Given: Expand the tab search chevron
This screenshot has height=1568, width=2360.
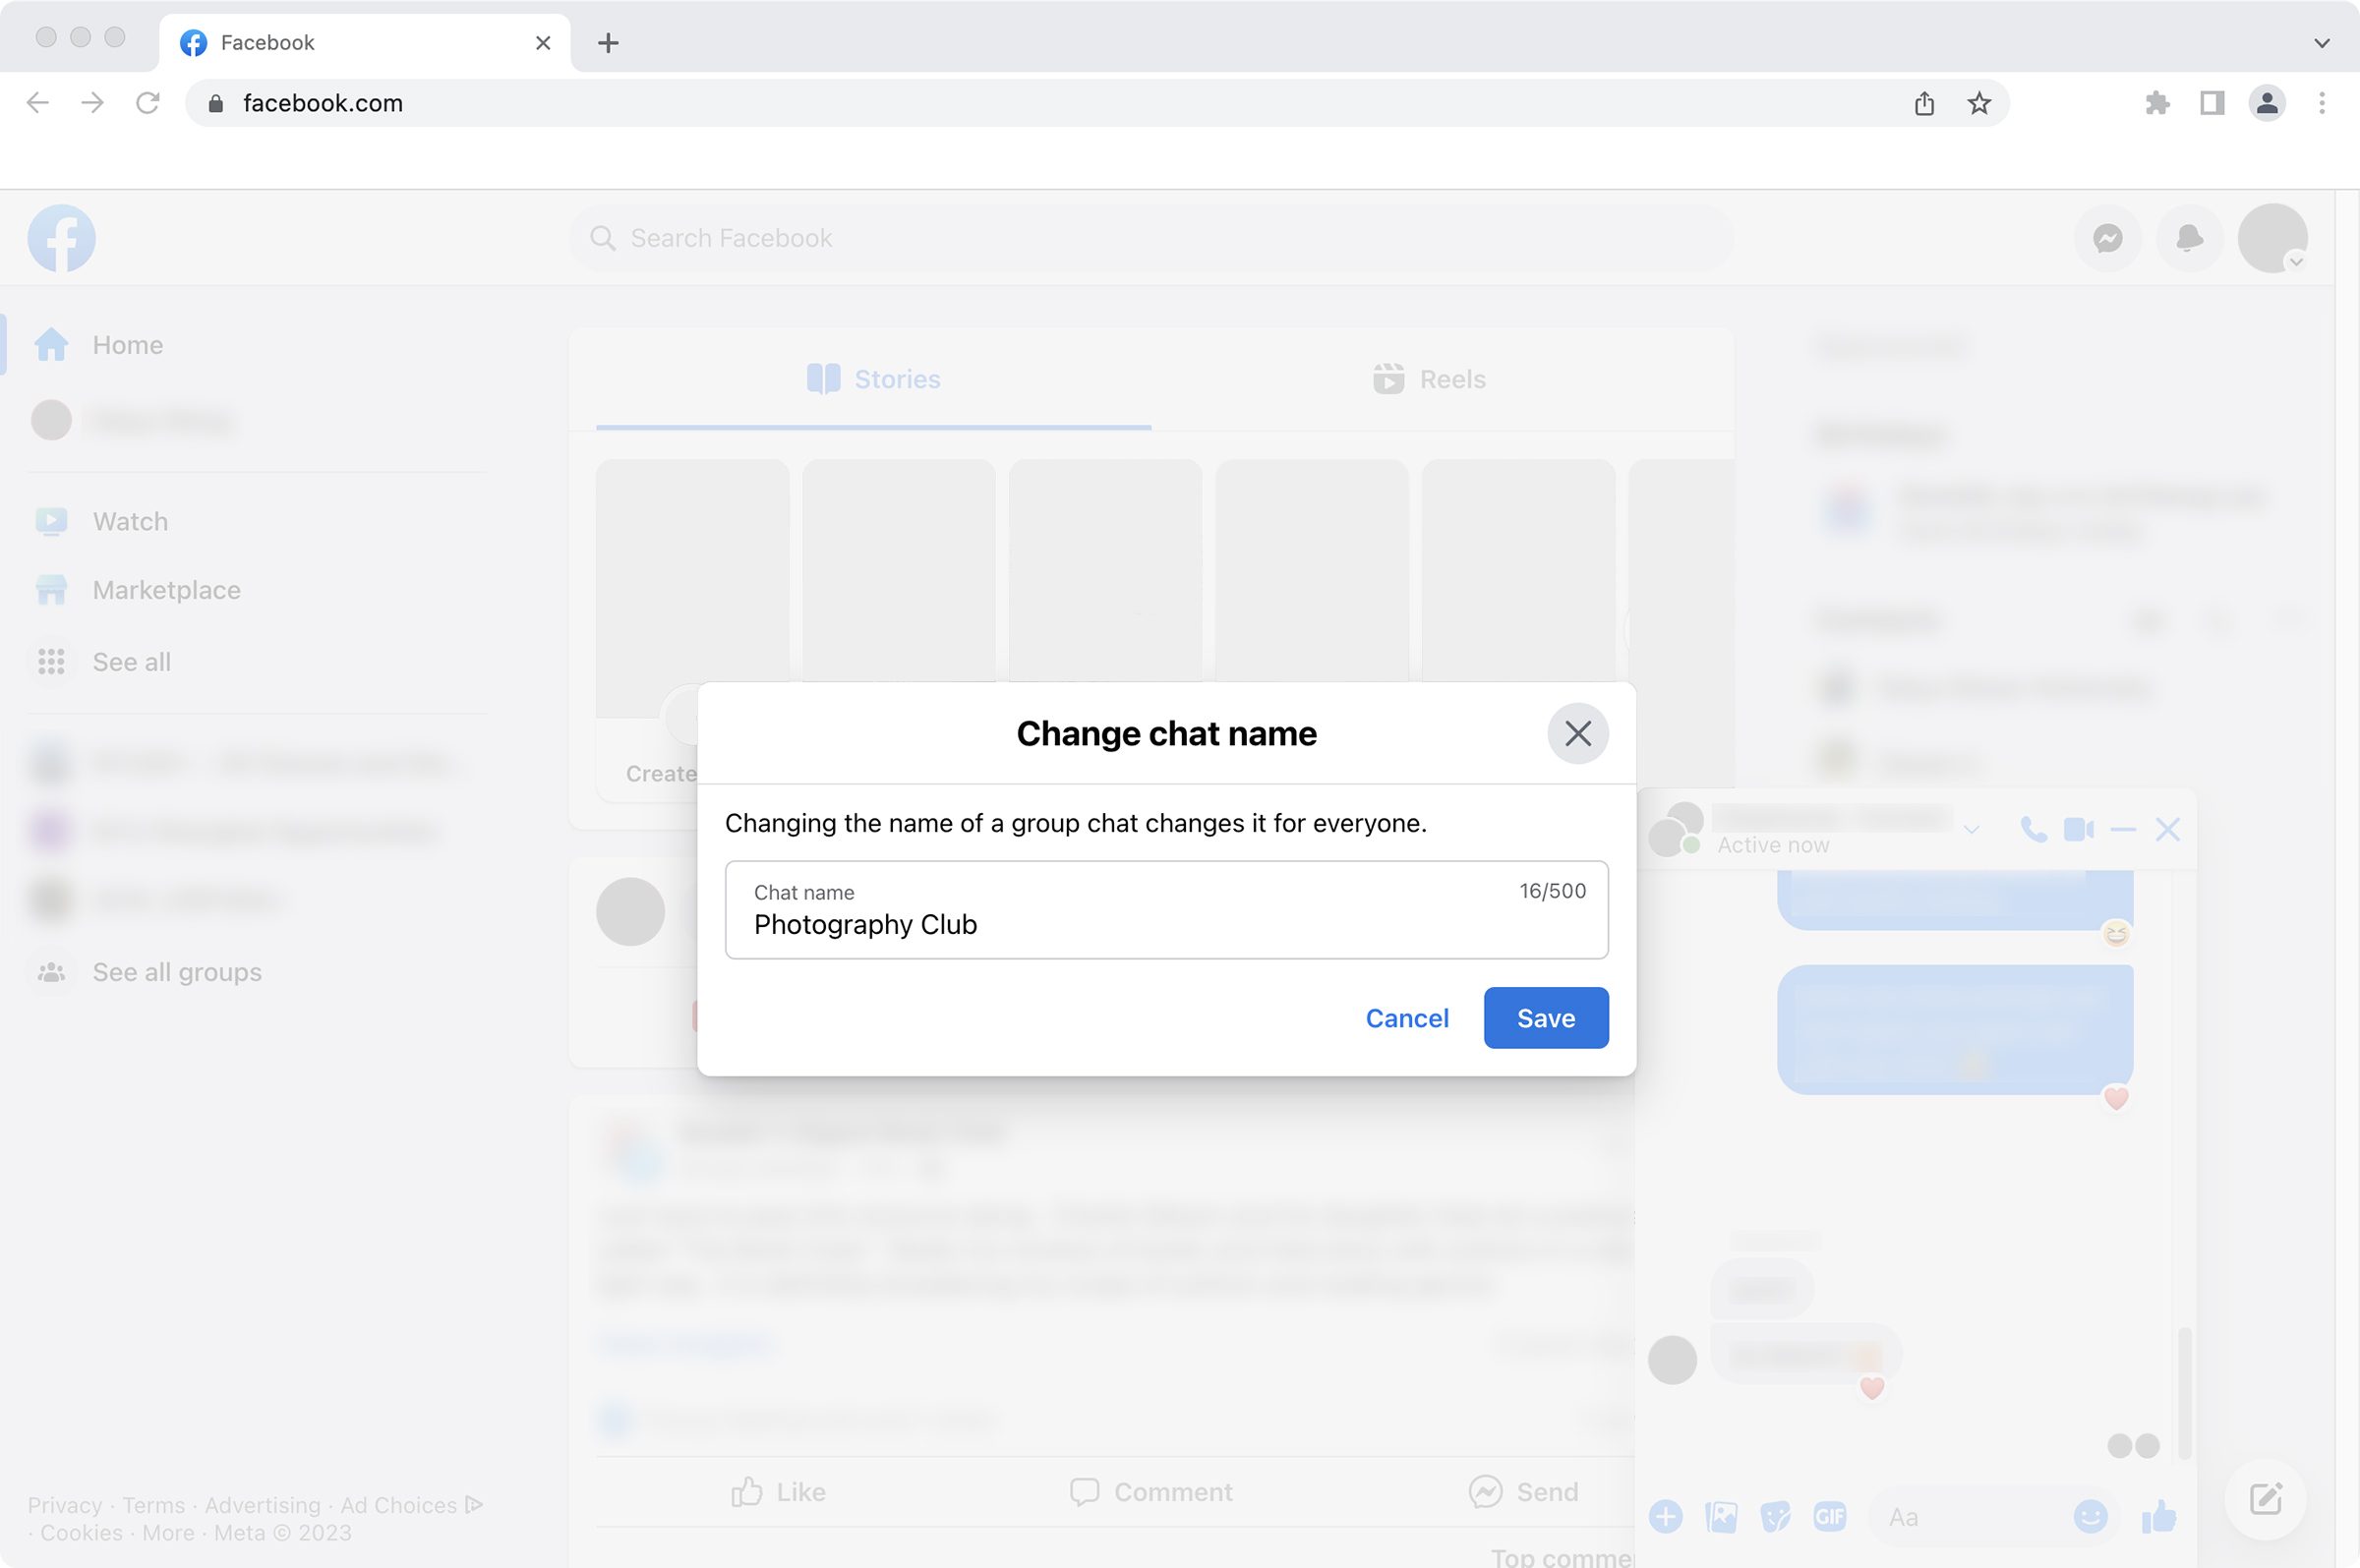Looking at the screenshot, I should [2322, 43].
